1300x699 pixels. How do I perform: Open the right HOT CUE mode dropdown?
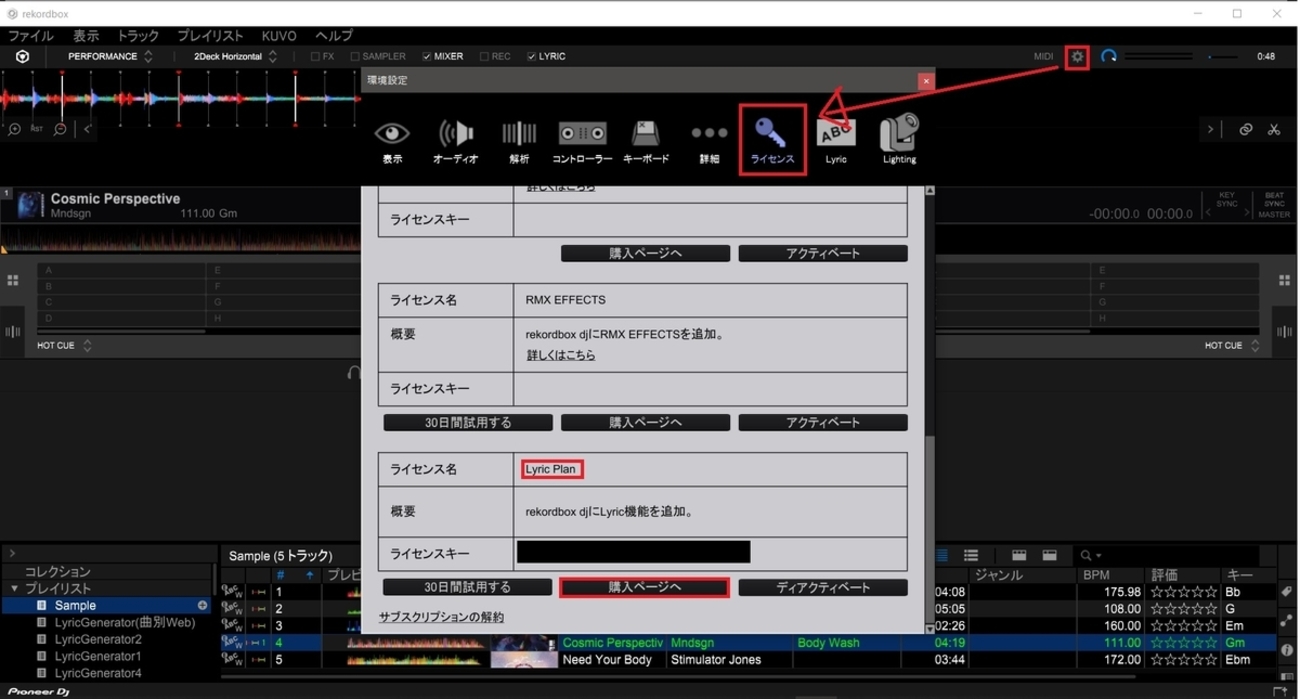coord(1233,346)
